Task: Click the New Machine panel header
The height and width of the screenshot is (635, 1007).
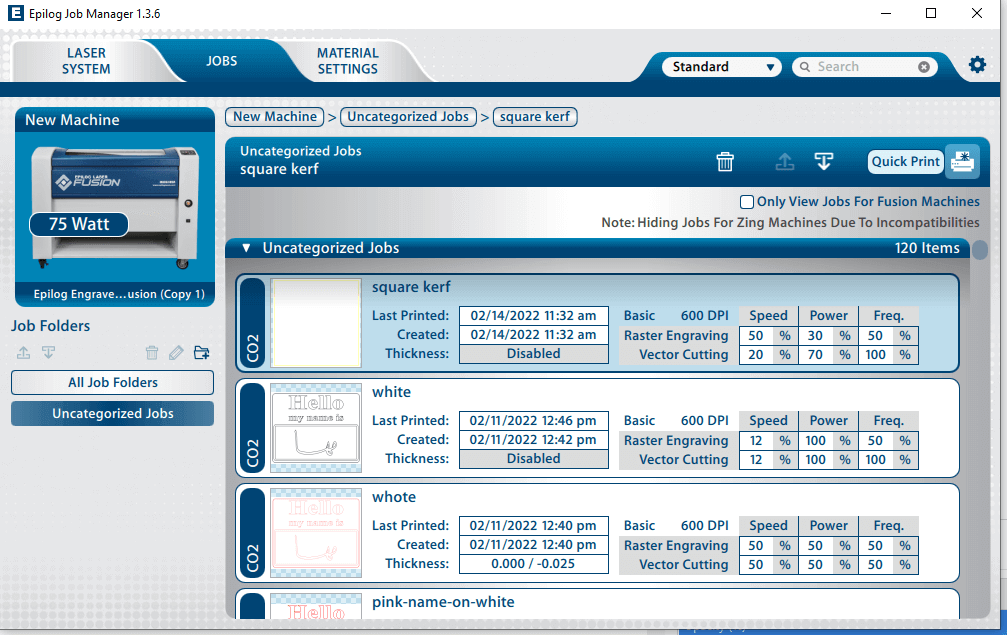Action: click(x=115, y=119)
